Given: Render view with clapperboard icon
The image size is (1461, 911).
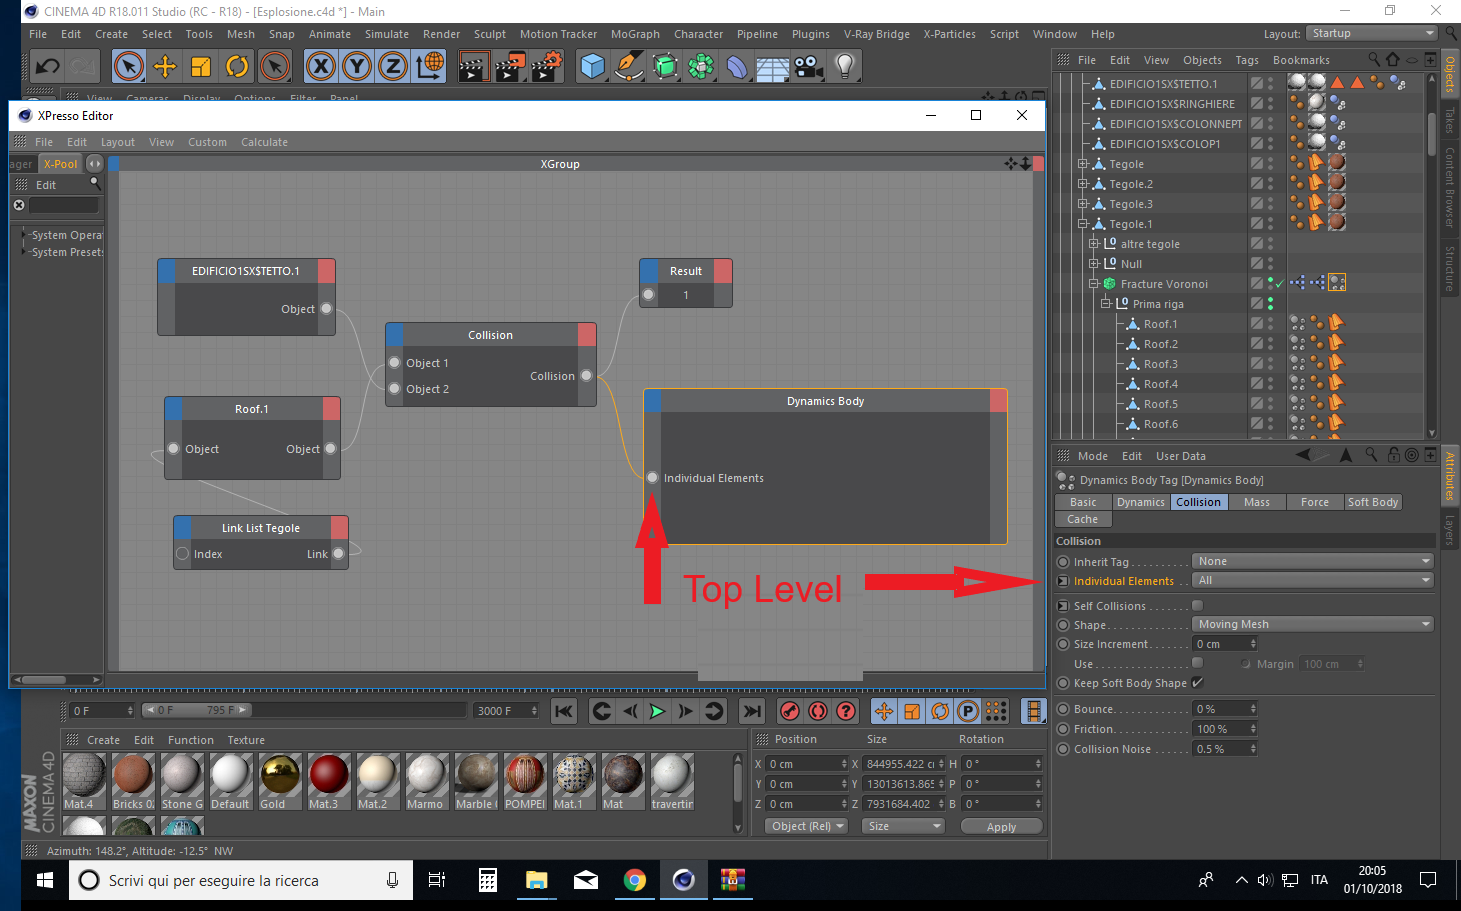Looking at the screenshot, I should coord(473,67).
